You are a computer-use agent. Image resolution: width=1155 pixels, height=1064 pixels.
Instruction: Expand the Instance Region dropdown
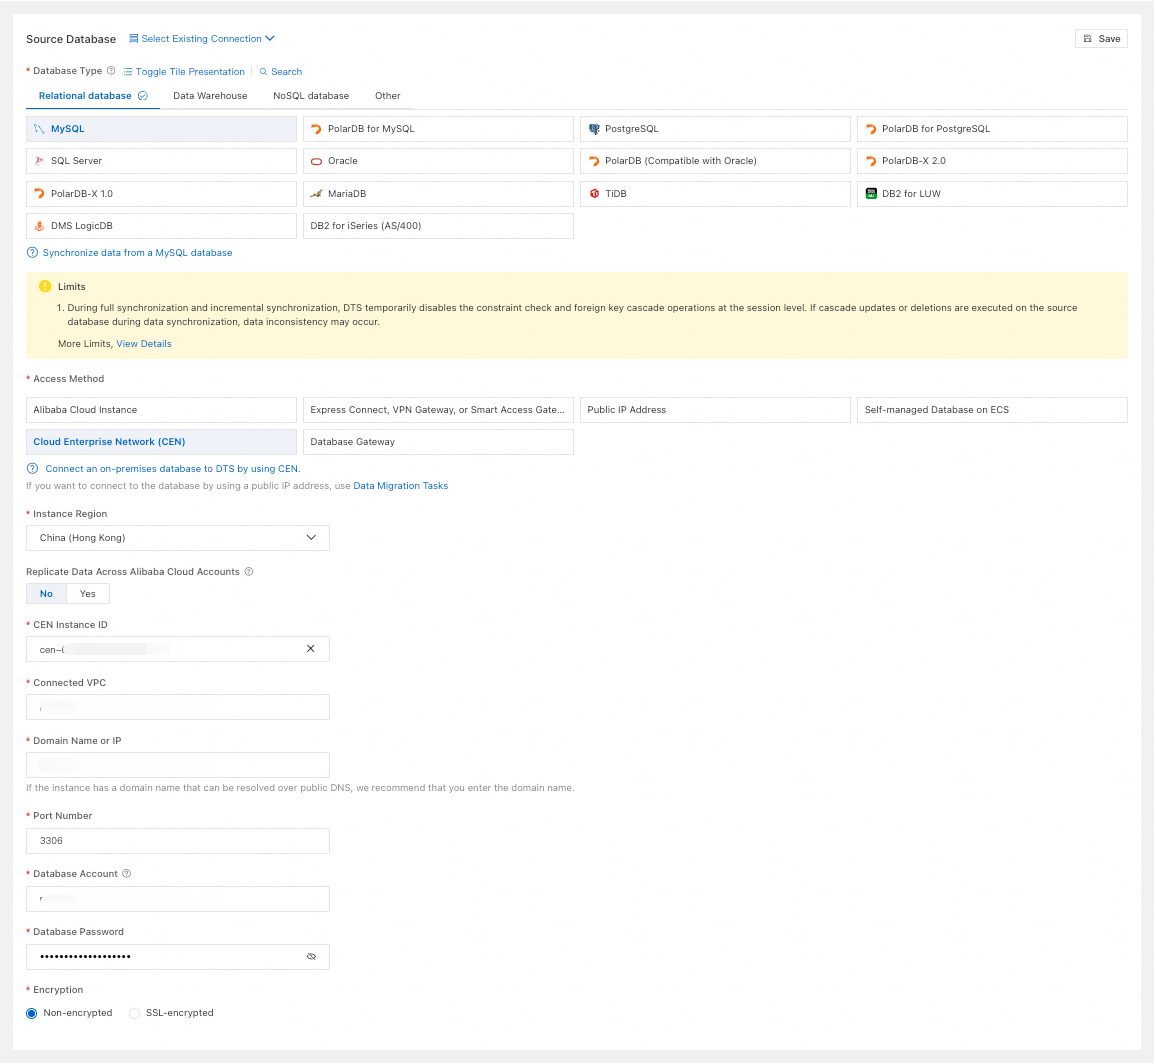click(178, 538)
